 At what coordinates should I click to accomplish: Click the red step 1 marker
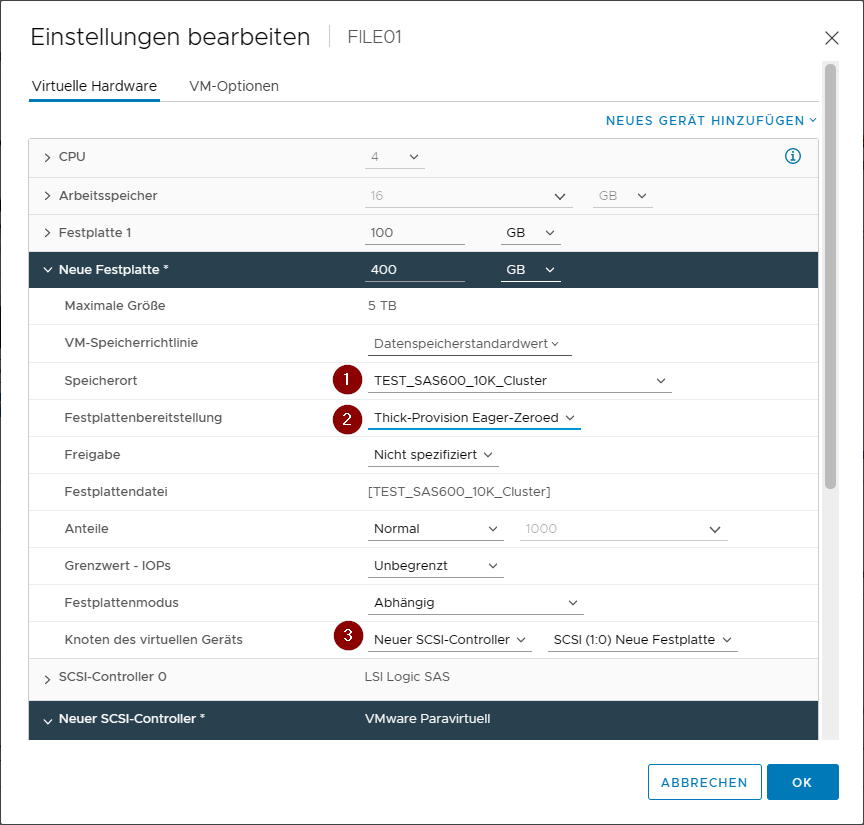pos(347,380)
